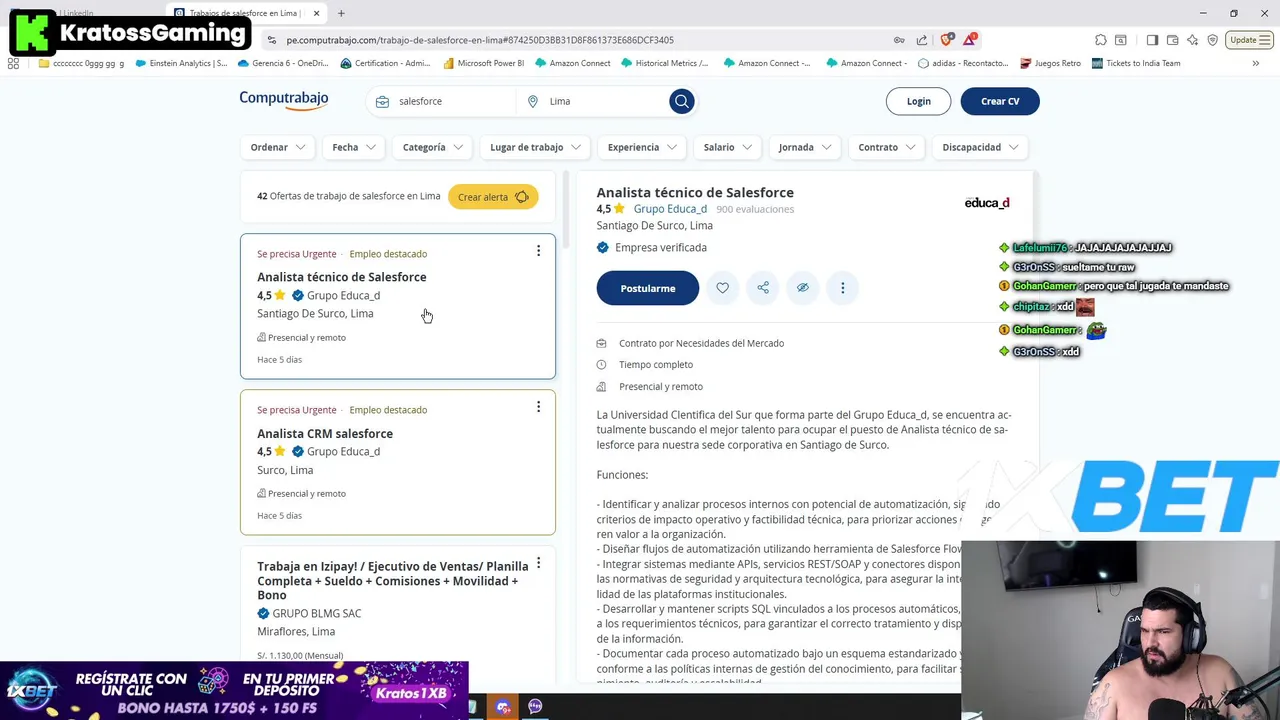Open the browser hamburger menu
Screen dimensions: 1280x720
[1266, 40]
